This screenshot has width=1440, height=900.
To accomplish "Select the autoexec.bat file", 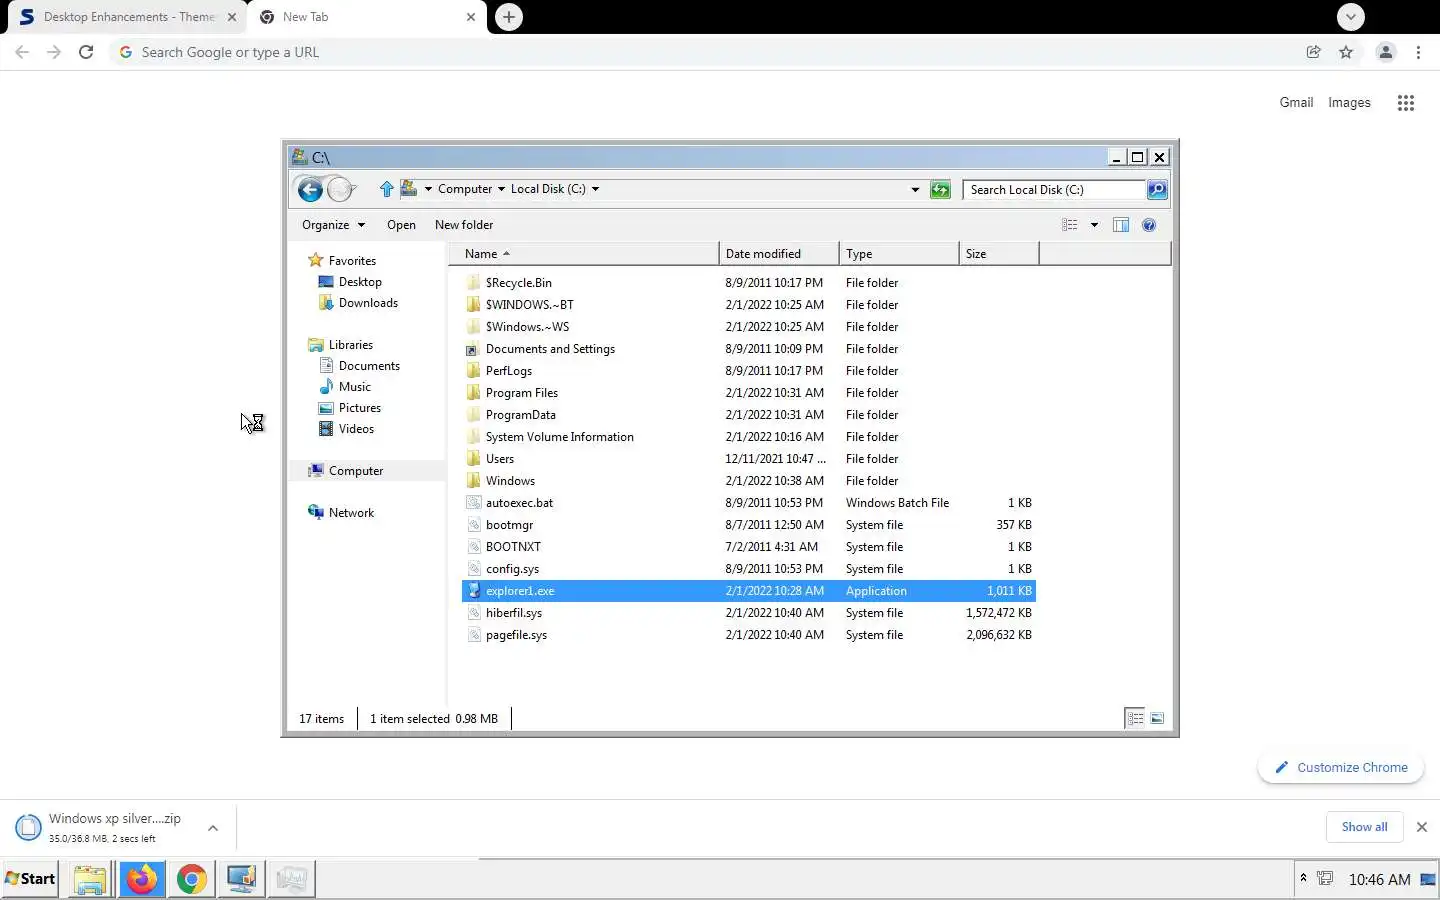I will coord(519,503).
